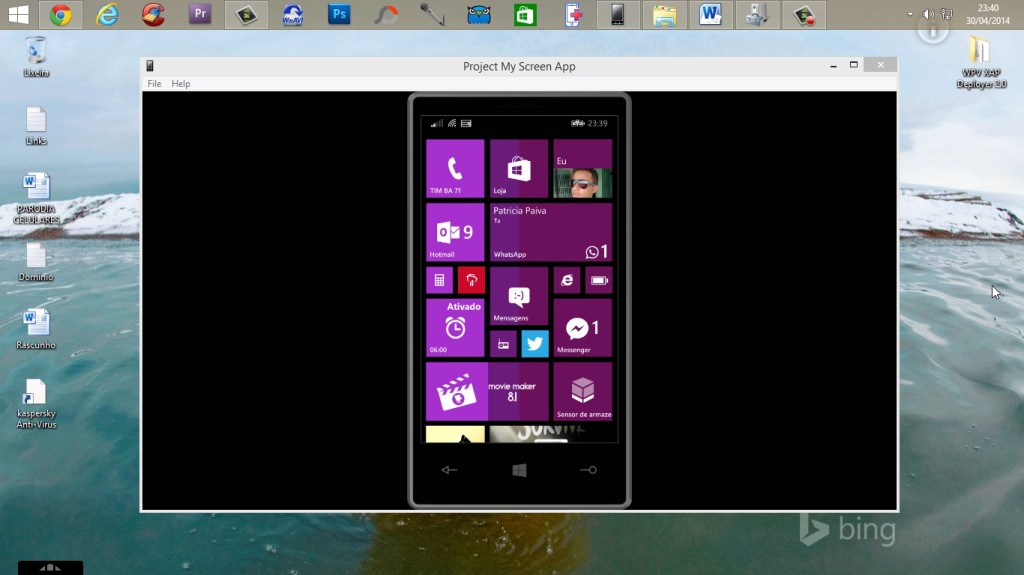
Task: Open the Help menu
Action: (x=181, y=84)
